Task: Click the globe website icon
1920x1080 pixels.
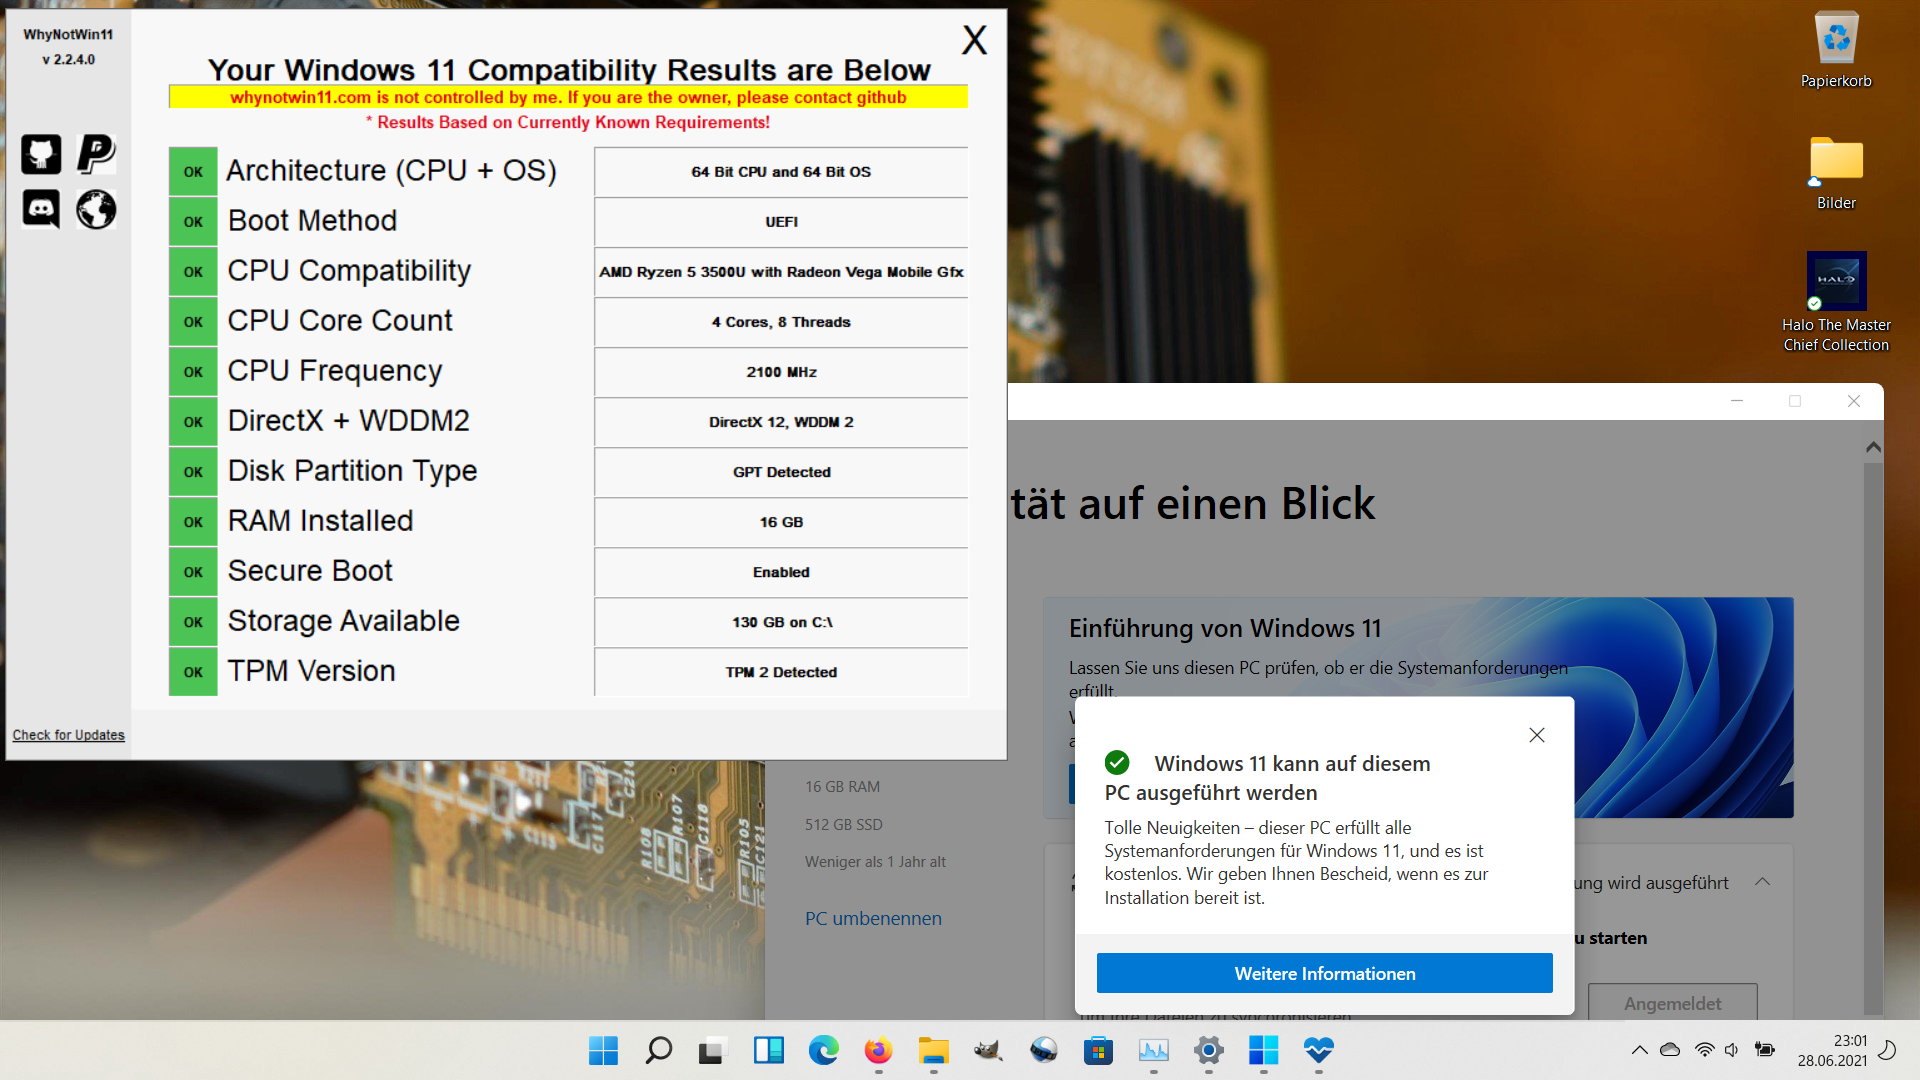Action: [x=96, y=210]
